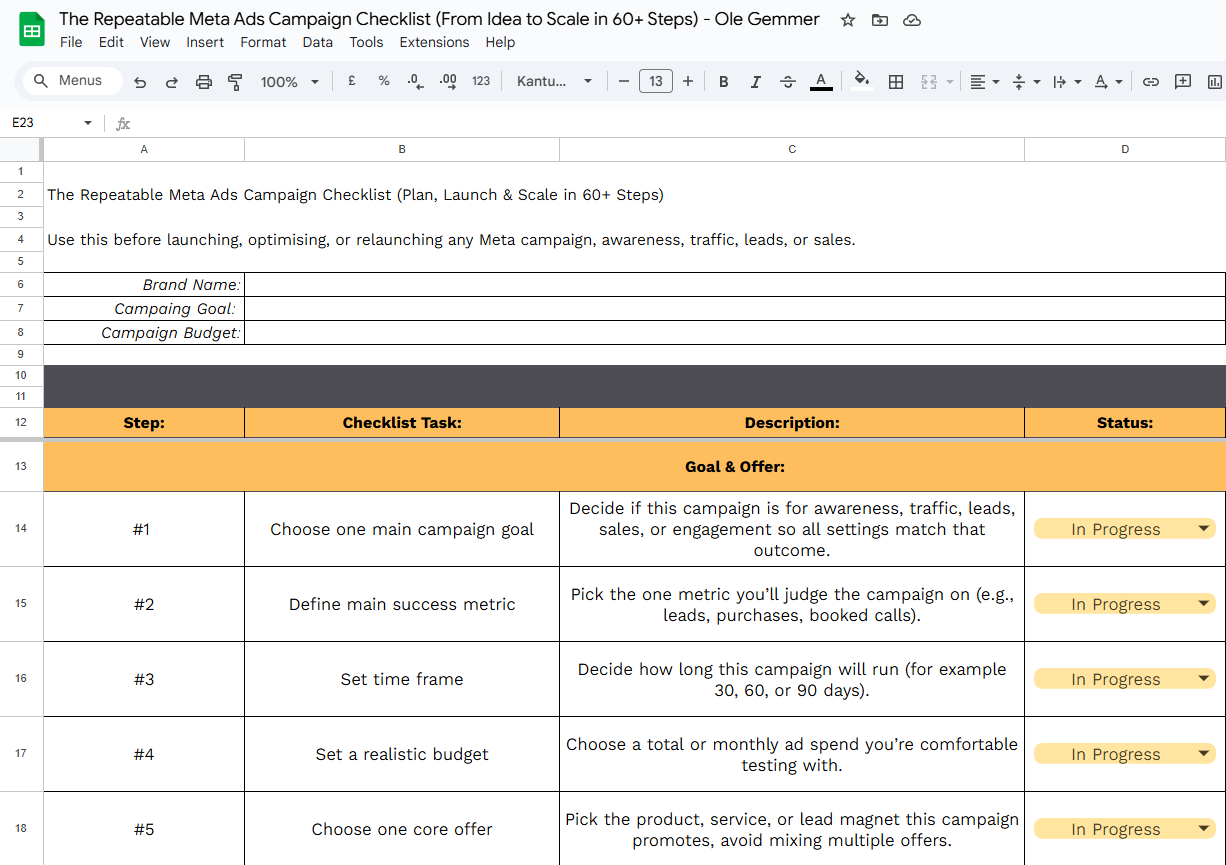Click the insert link icon
This screenshot has height=865, width=1226.
1151,82
